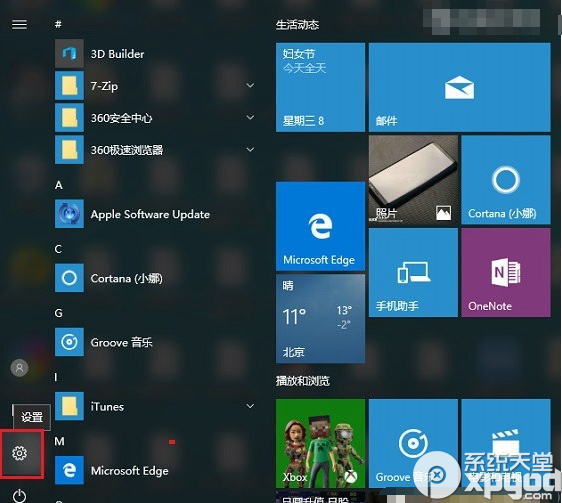The height and width of the screenshot is (503, 562).
Task: Expand the 360安全中心 folder chevron
Action: tap(251, 117)
